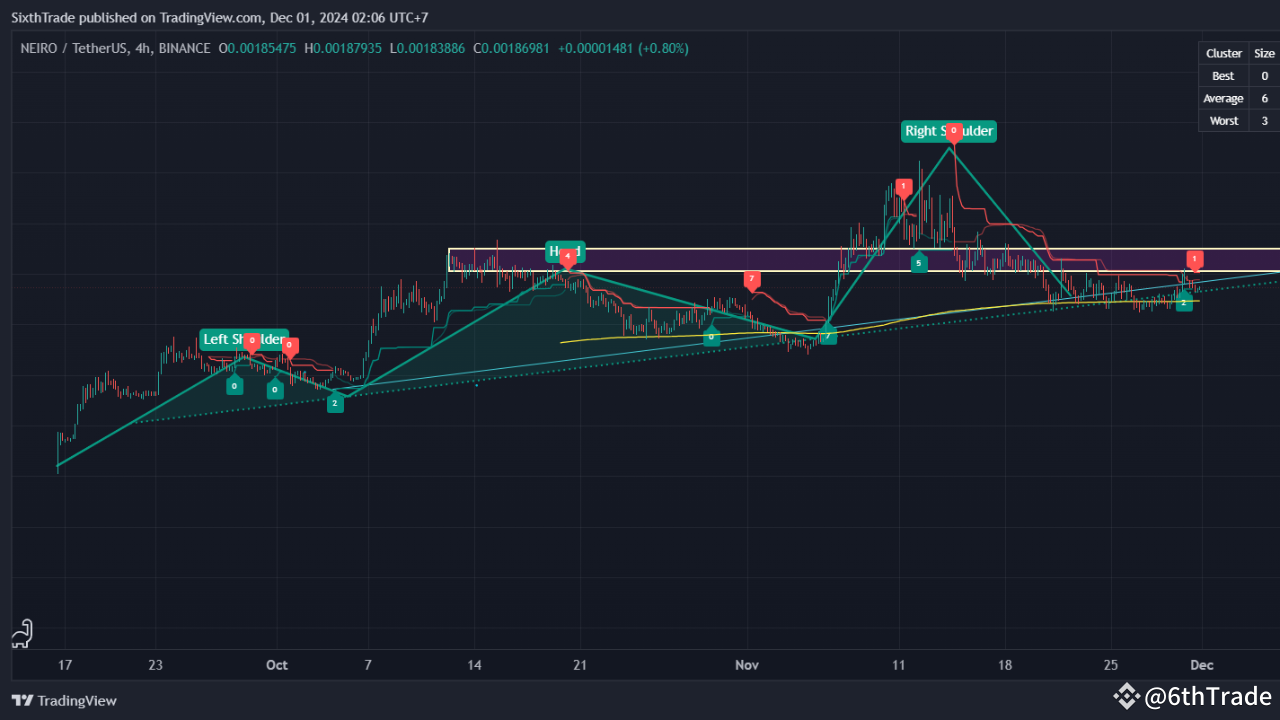The width and height of the screenshot is (1280, 720).
Task: Click the Worst row in the cluster table
Action: (1223, 120)
